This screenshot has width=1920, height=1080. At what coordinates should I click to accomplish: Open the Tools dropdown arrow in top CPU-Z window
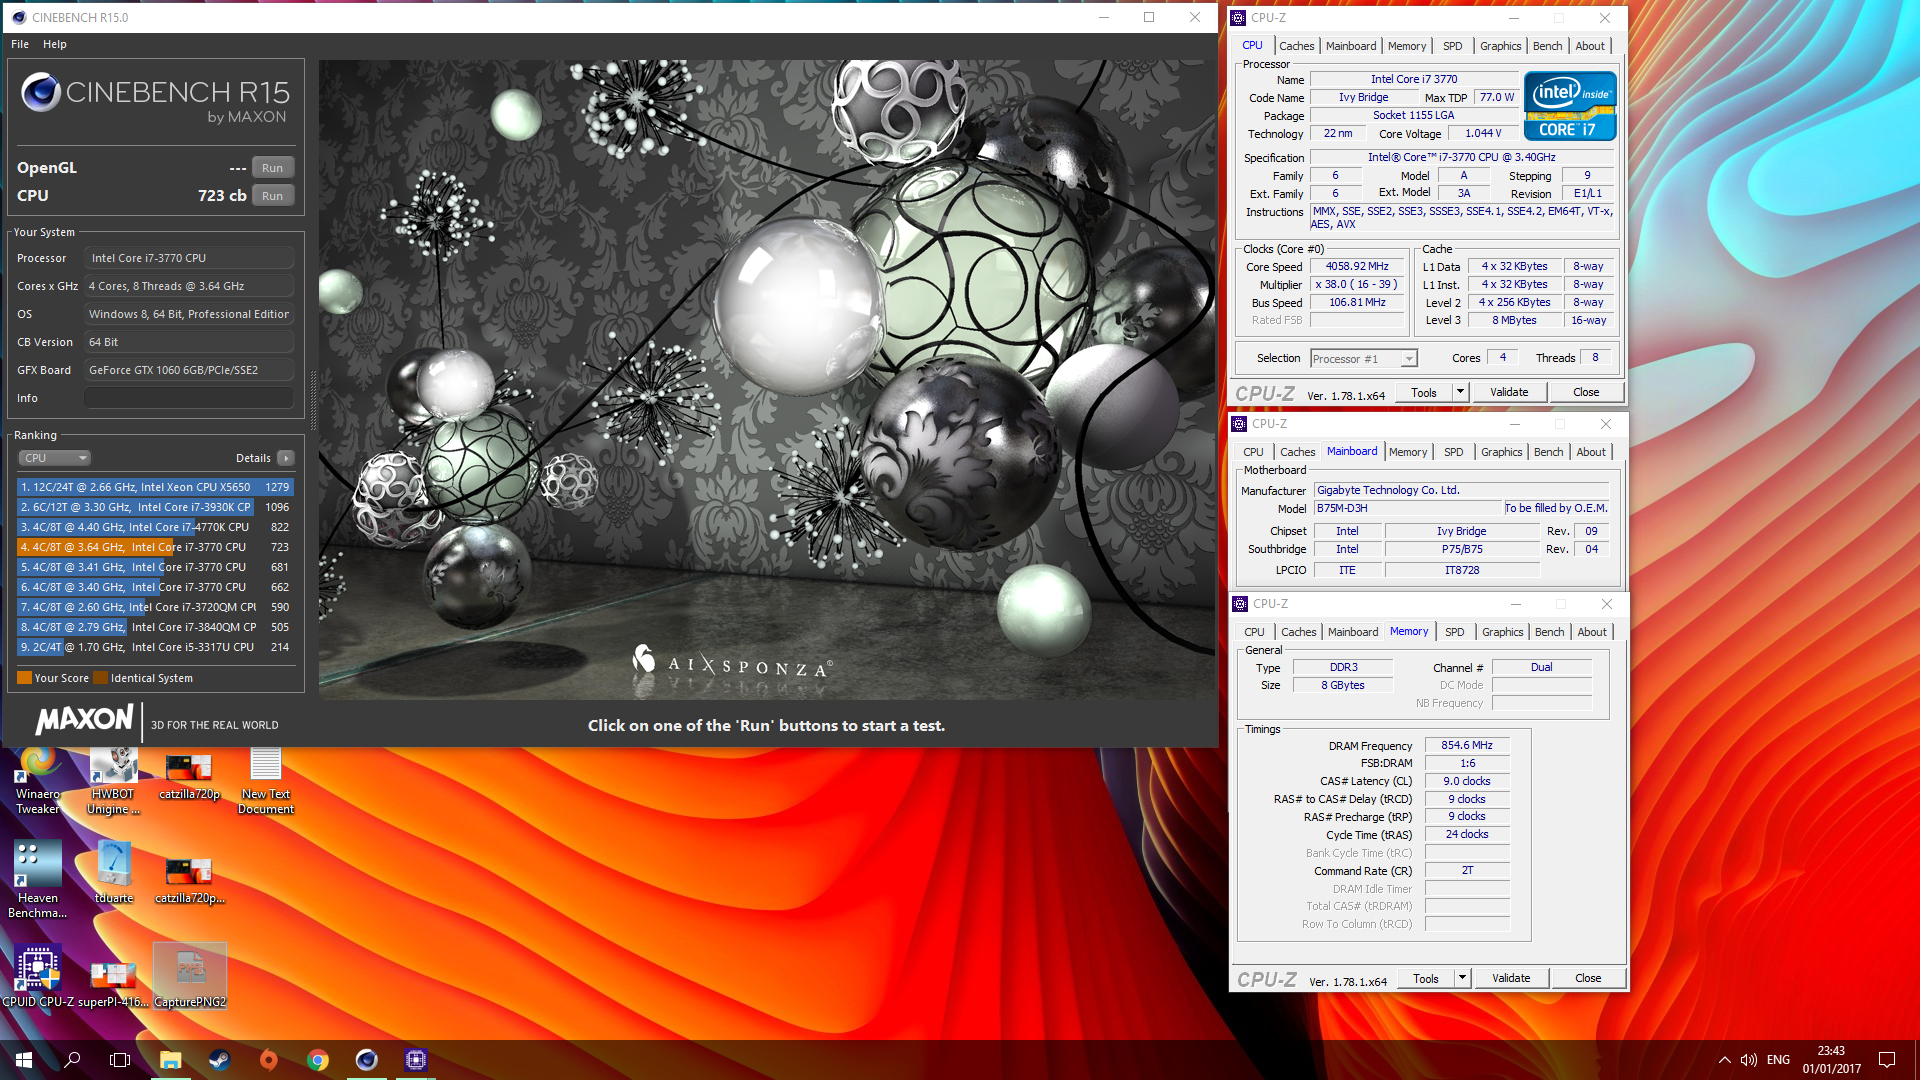pos(1460,392)
